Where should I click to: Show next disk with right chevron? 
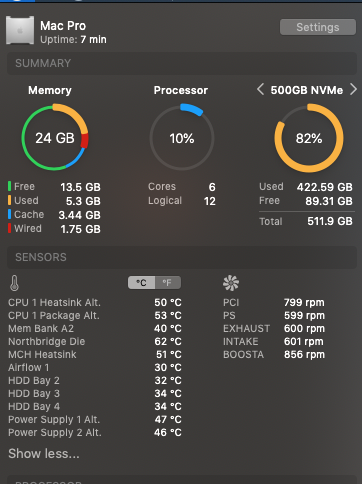[x=353, y=89]
